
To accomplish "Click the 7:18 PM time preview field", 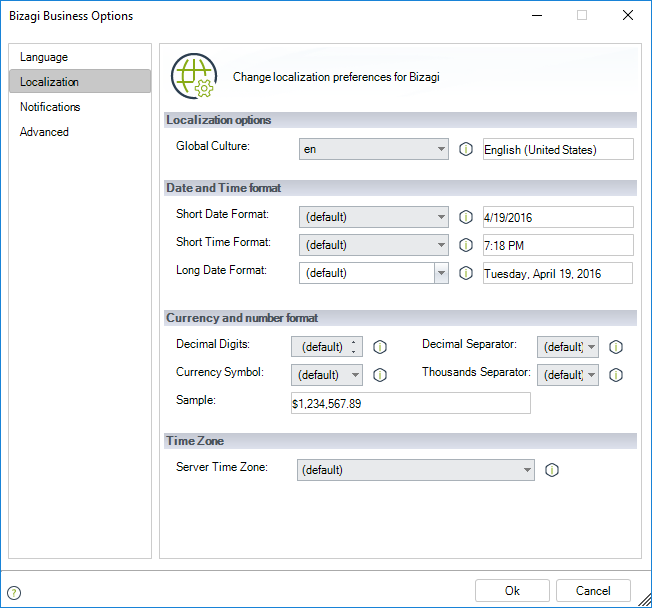I will point(558,245).
